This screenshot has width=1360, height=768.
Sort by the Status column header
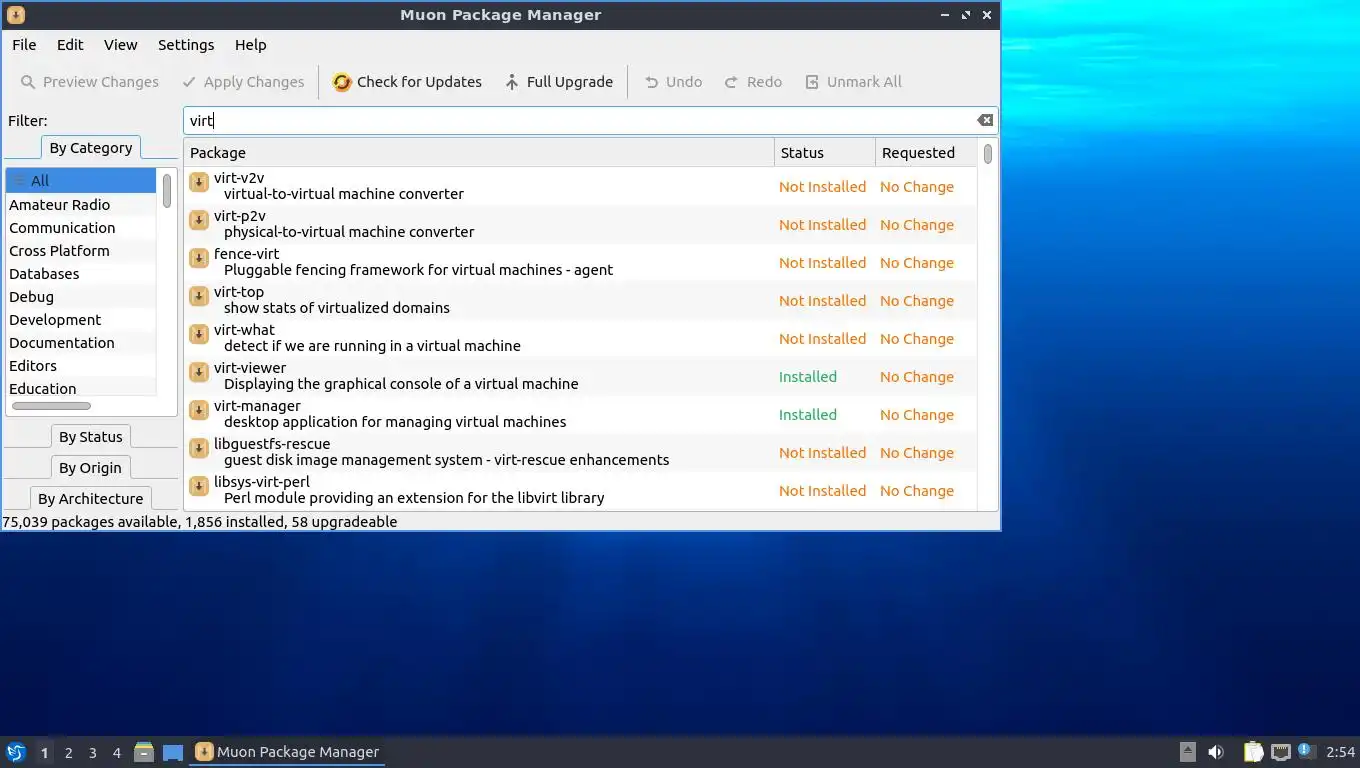[x=825, y=153]
